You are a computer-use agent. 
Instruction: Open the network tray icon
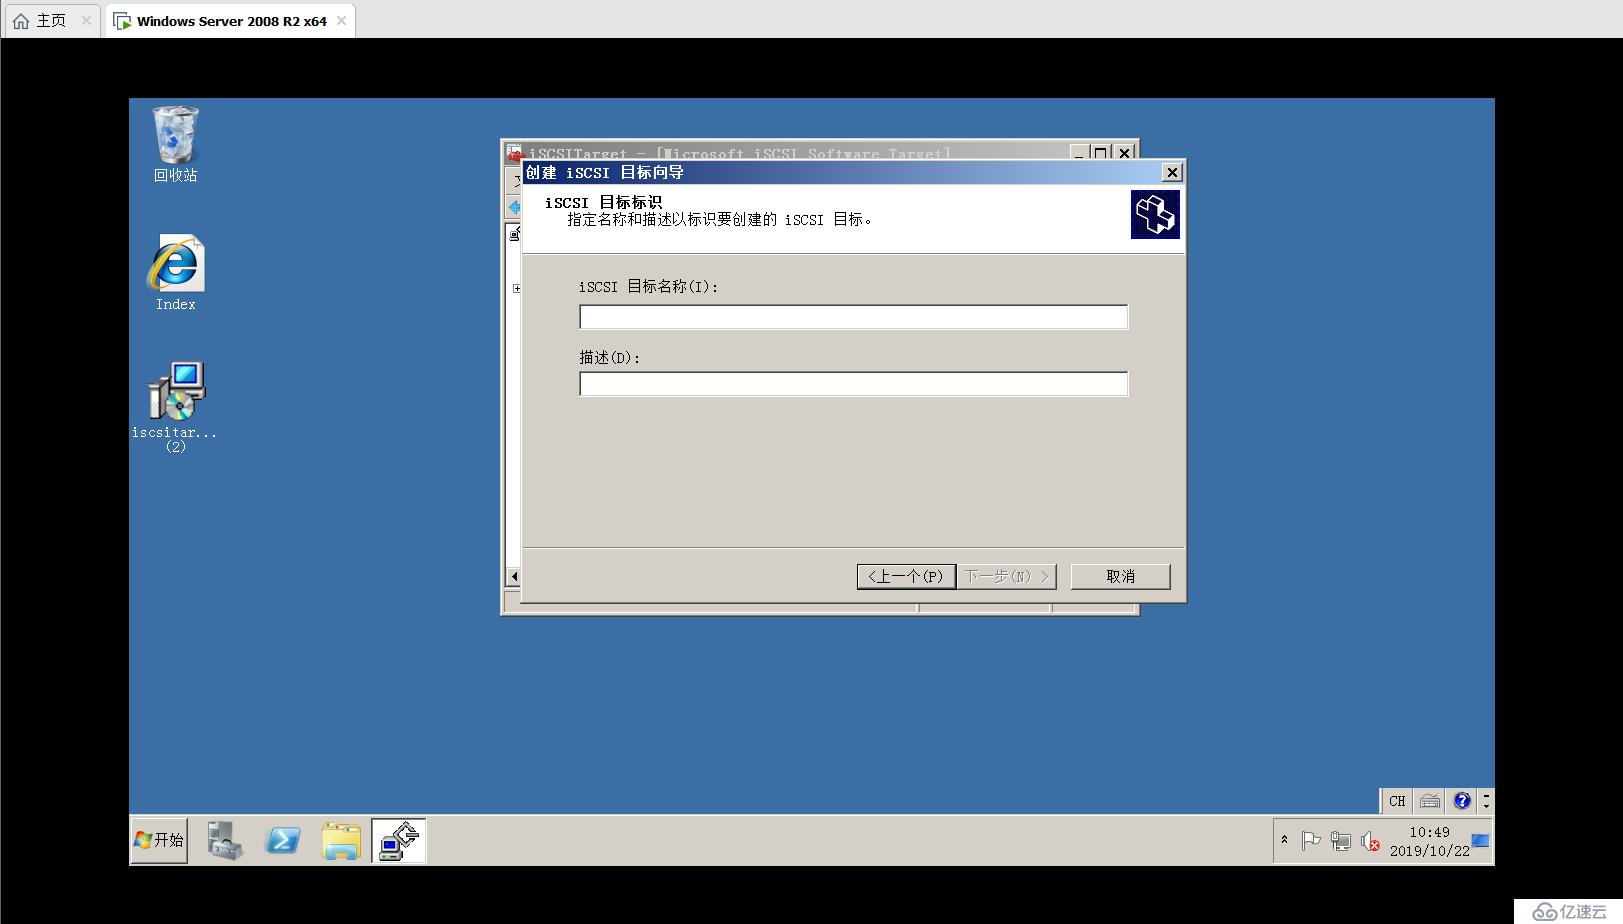point(1341,841)
